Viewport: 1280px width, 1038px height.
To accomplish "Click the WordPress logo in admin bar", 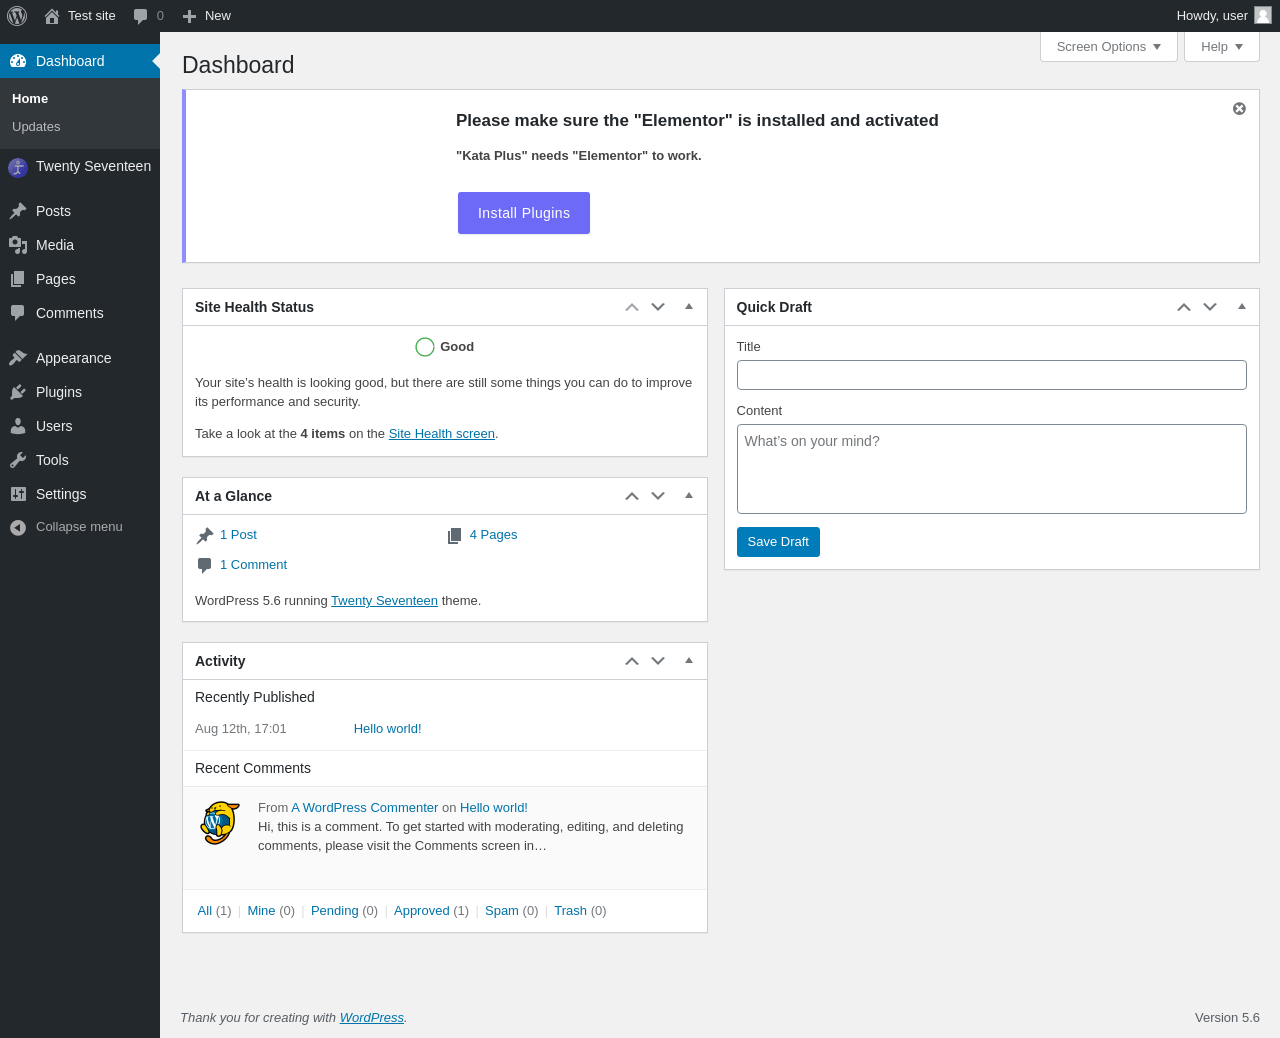I will 17,16.
